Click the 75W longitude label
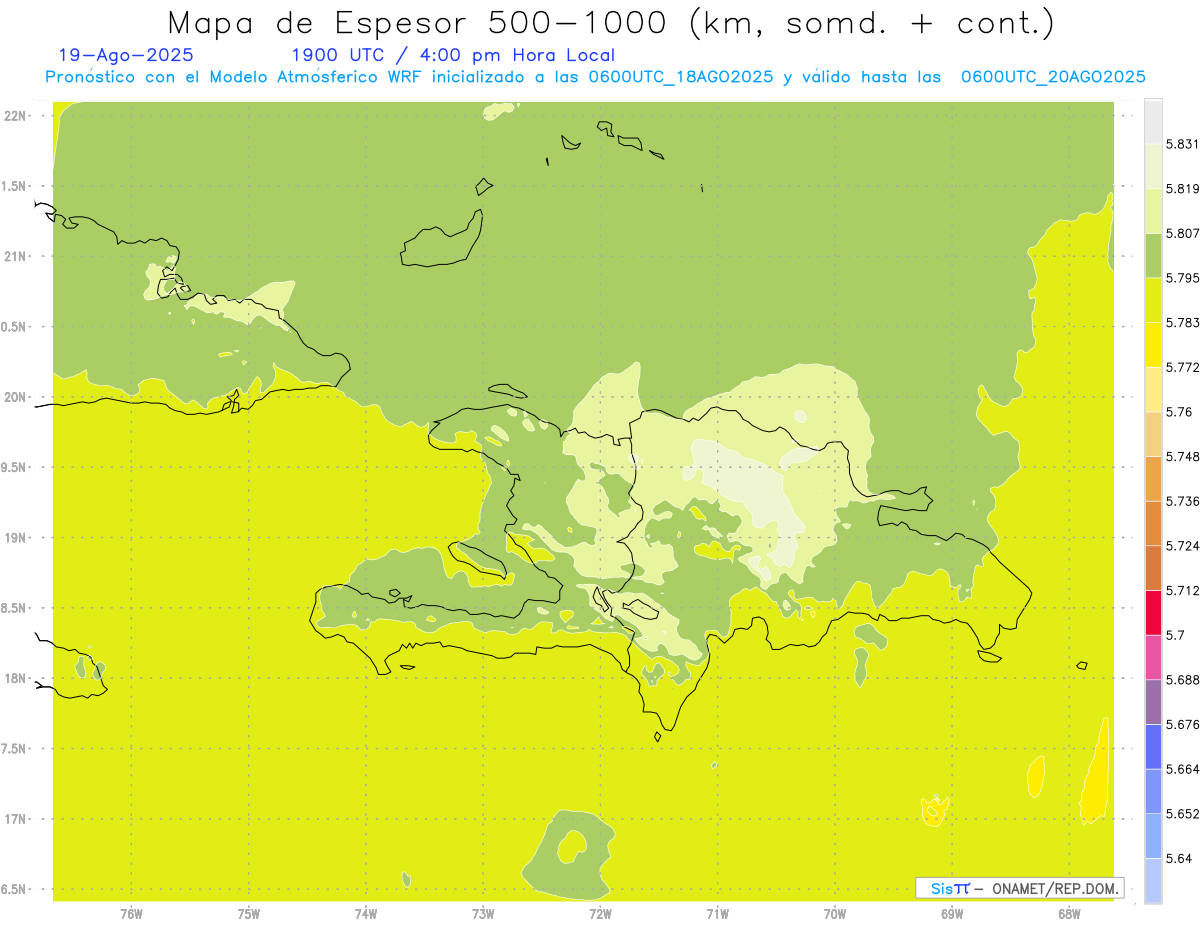 [x=249, y=913]
